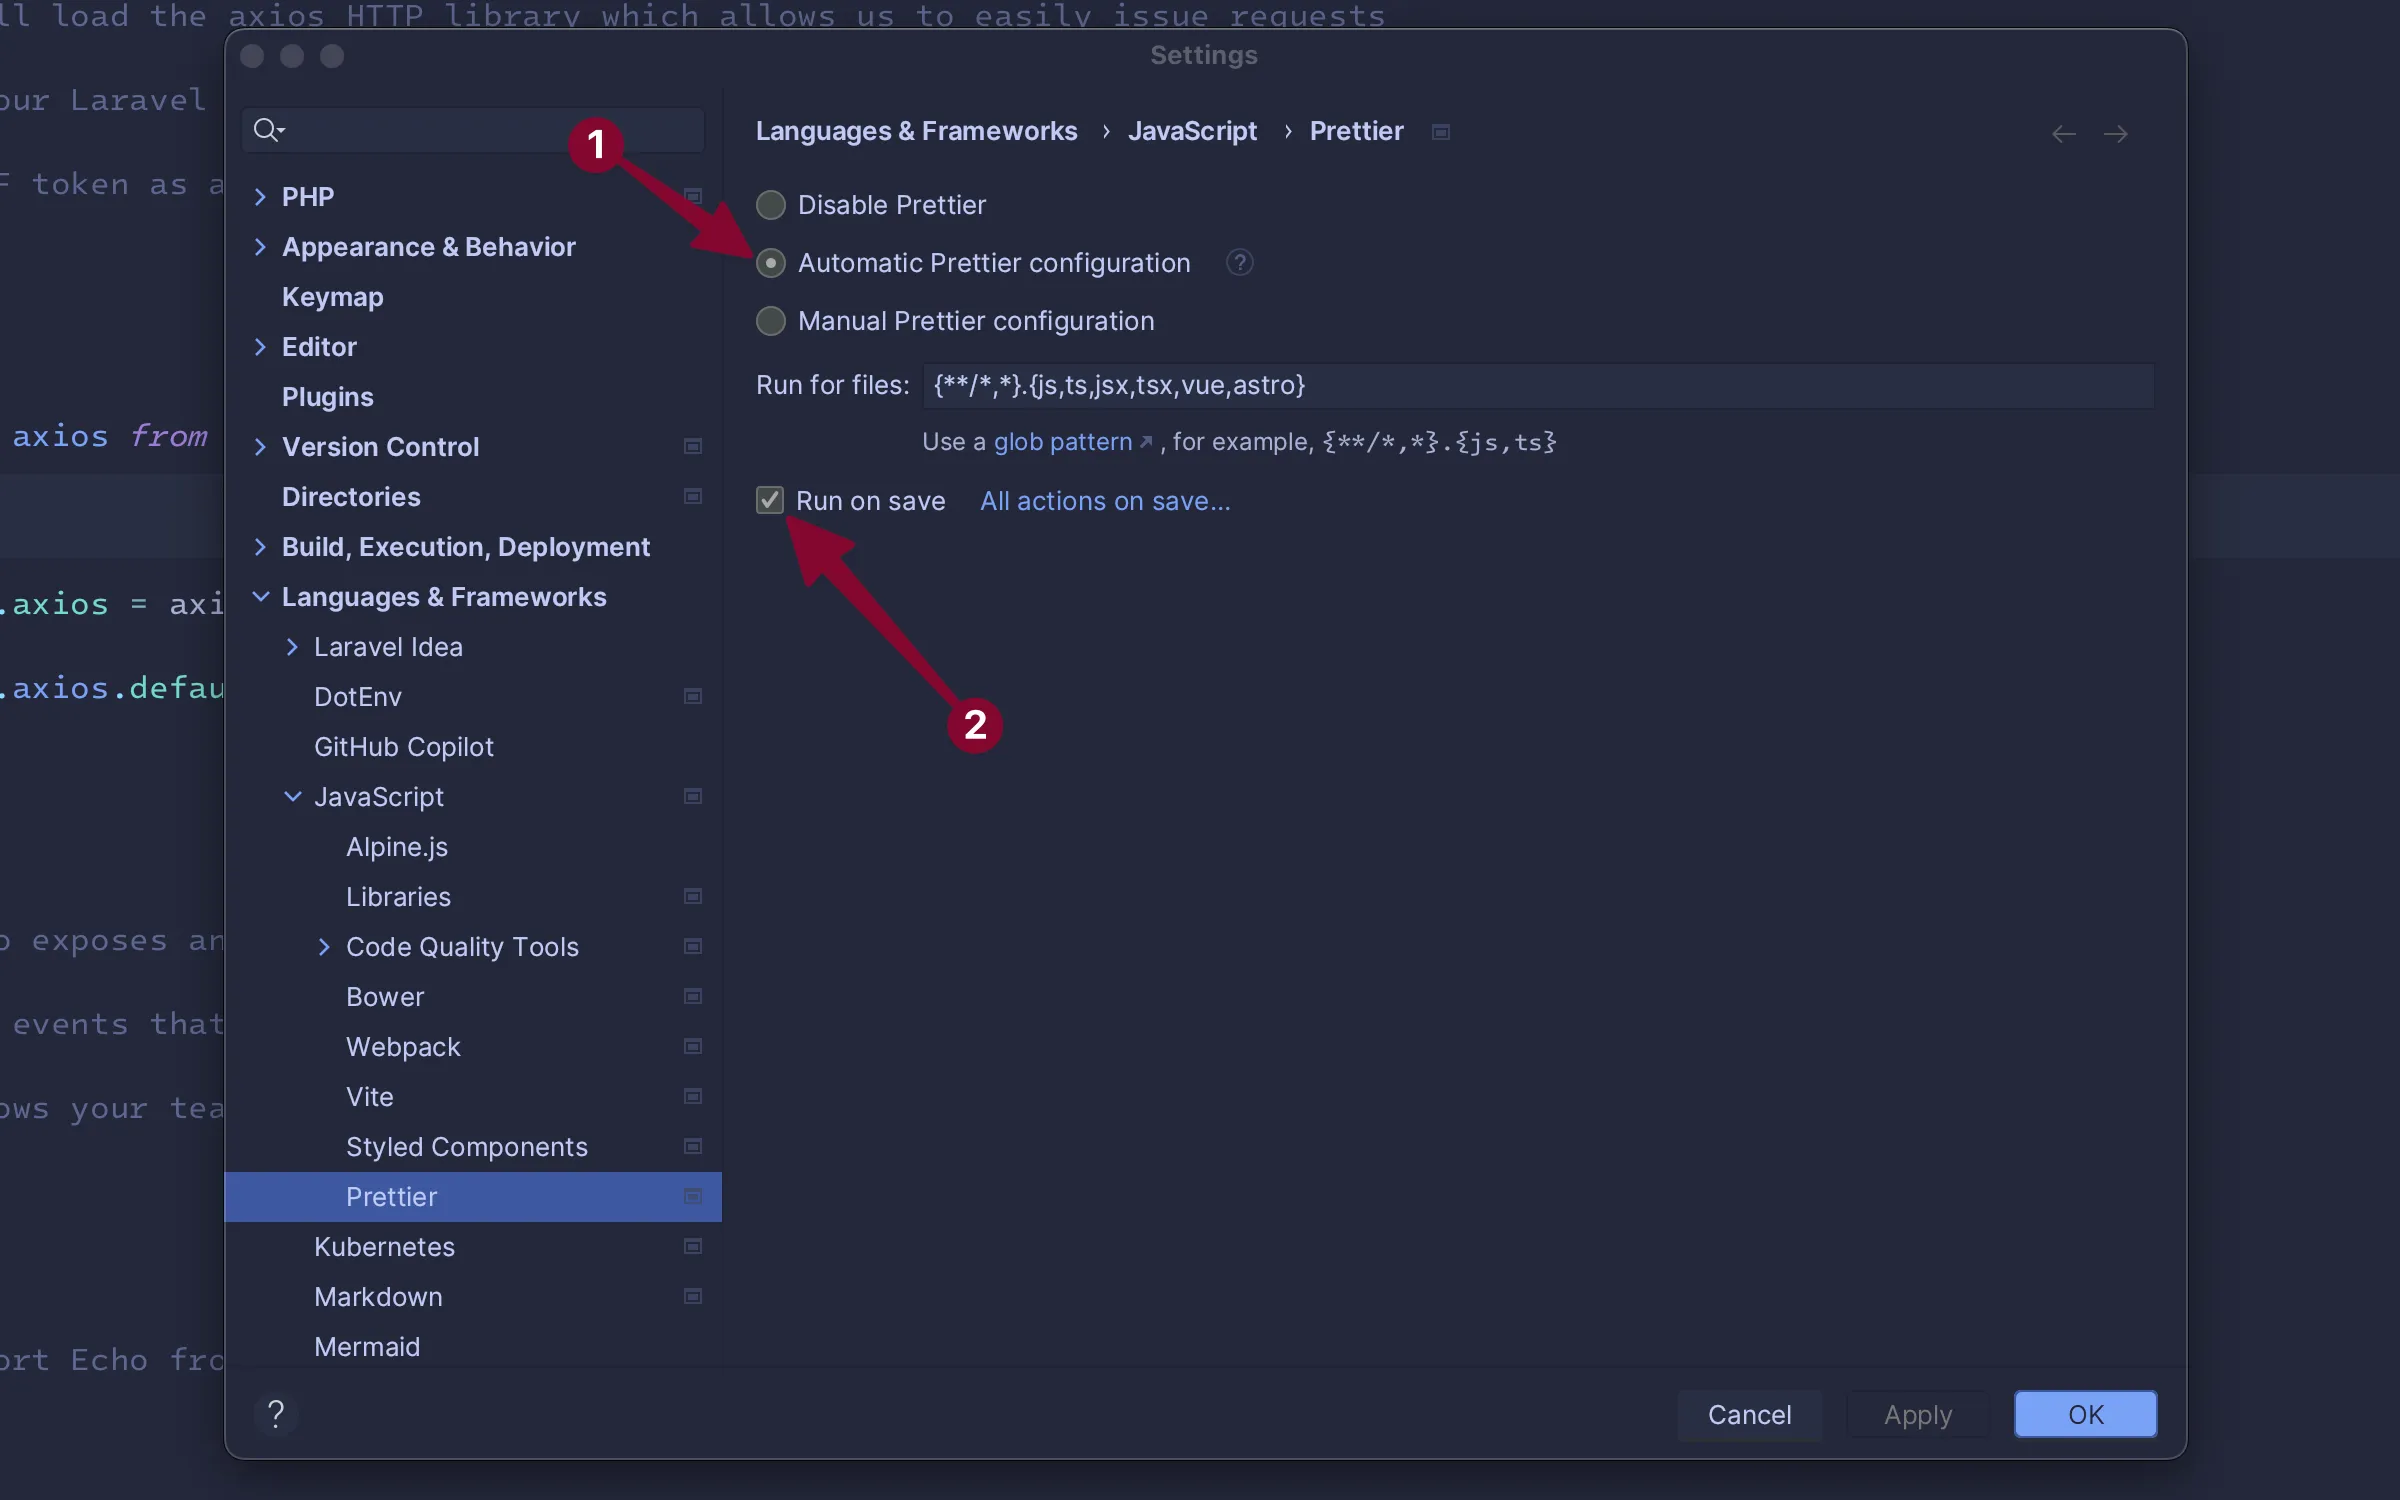The width and height of the screenshot is (2400, 1500).
Task: Click the project icon beside Vite row
Action: (x=692, y=1096)
